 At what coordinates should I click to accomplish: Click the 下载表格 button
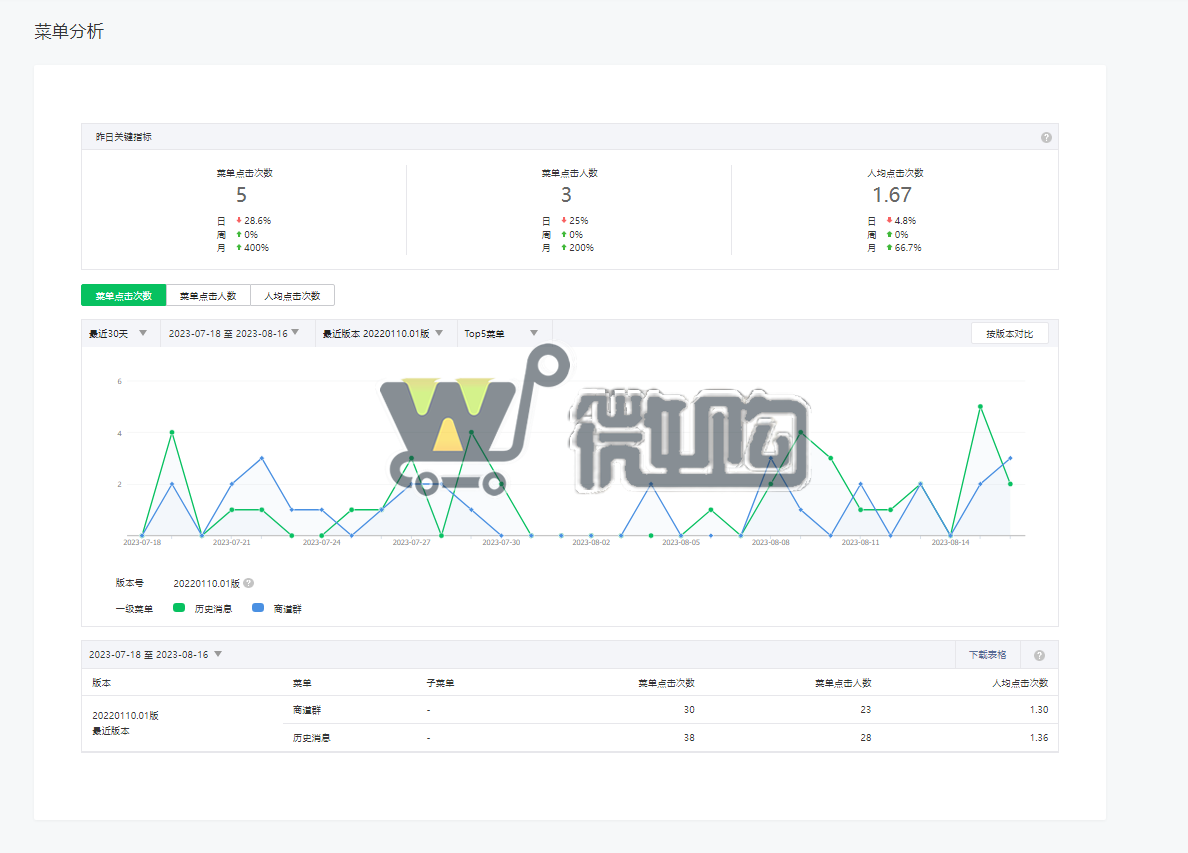pyautogui.click(x=987, y=655)
